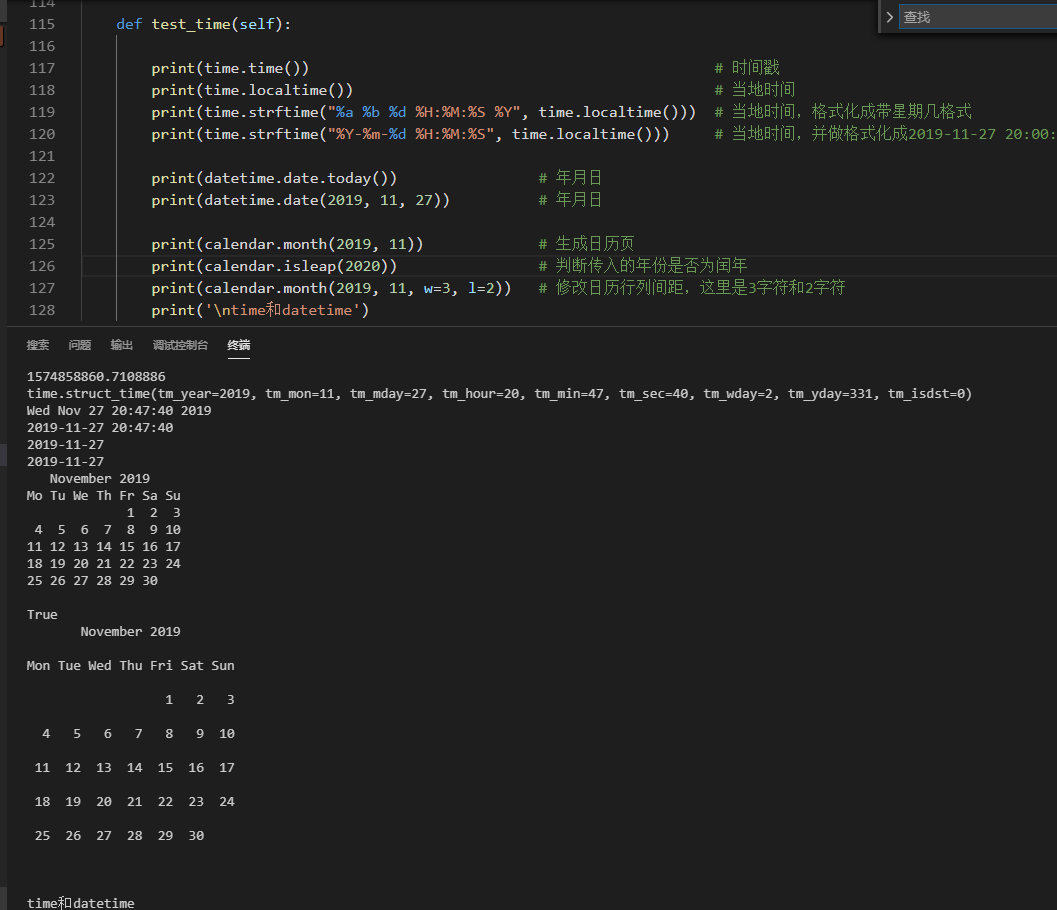Select the 终端 panel tab
The height and width of the screenshot is (910, 1057).
coord(239,345)
